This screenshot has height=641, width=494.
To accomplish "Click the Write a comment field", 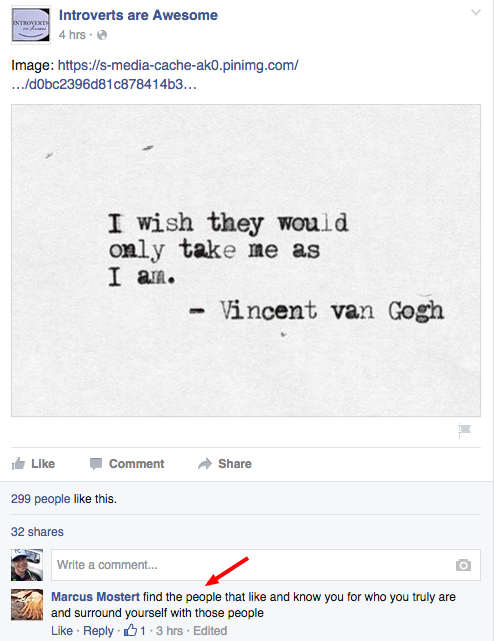I will [265, 565].
